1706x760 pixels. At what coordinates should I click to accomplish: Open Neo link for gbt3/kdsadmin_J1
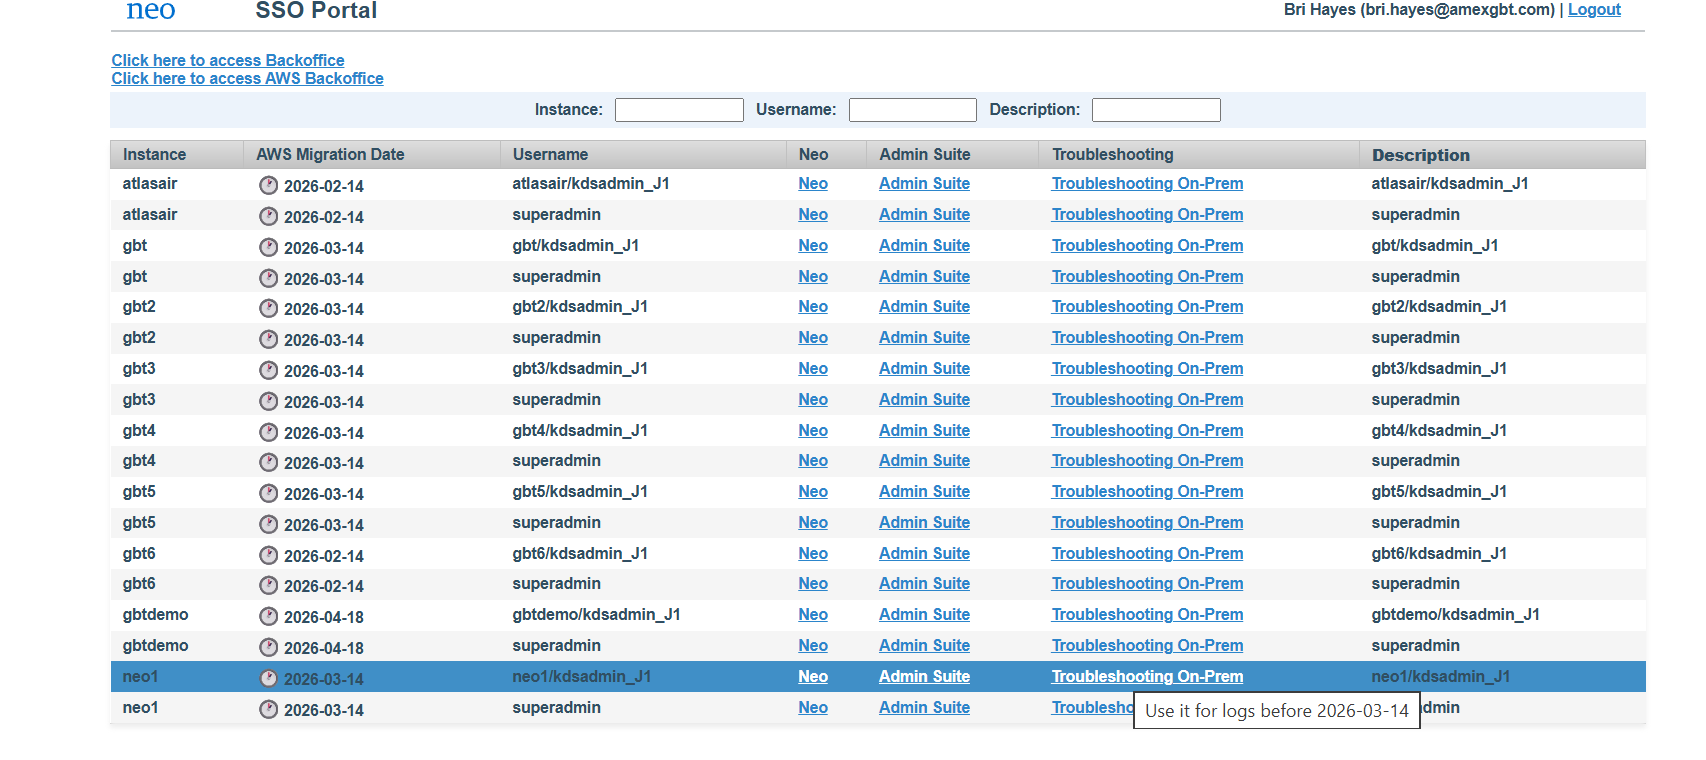point(813,368)
